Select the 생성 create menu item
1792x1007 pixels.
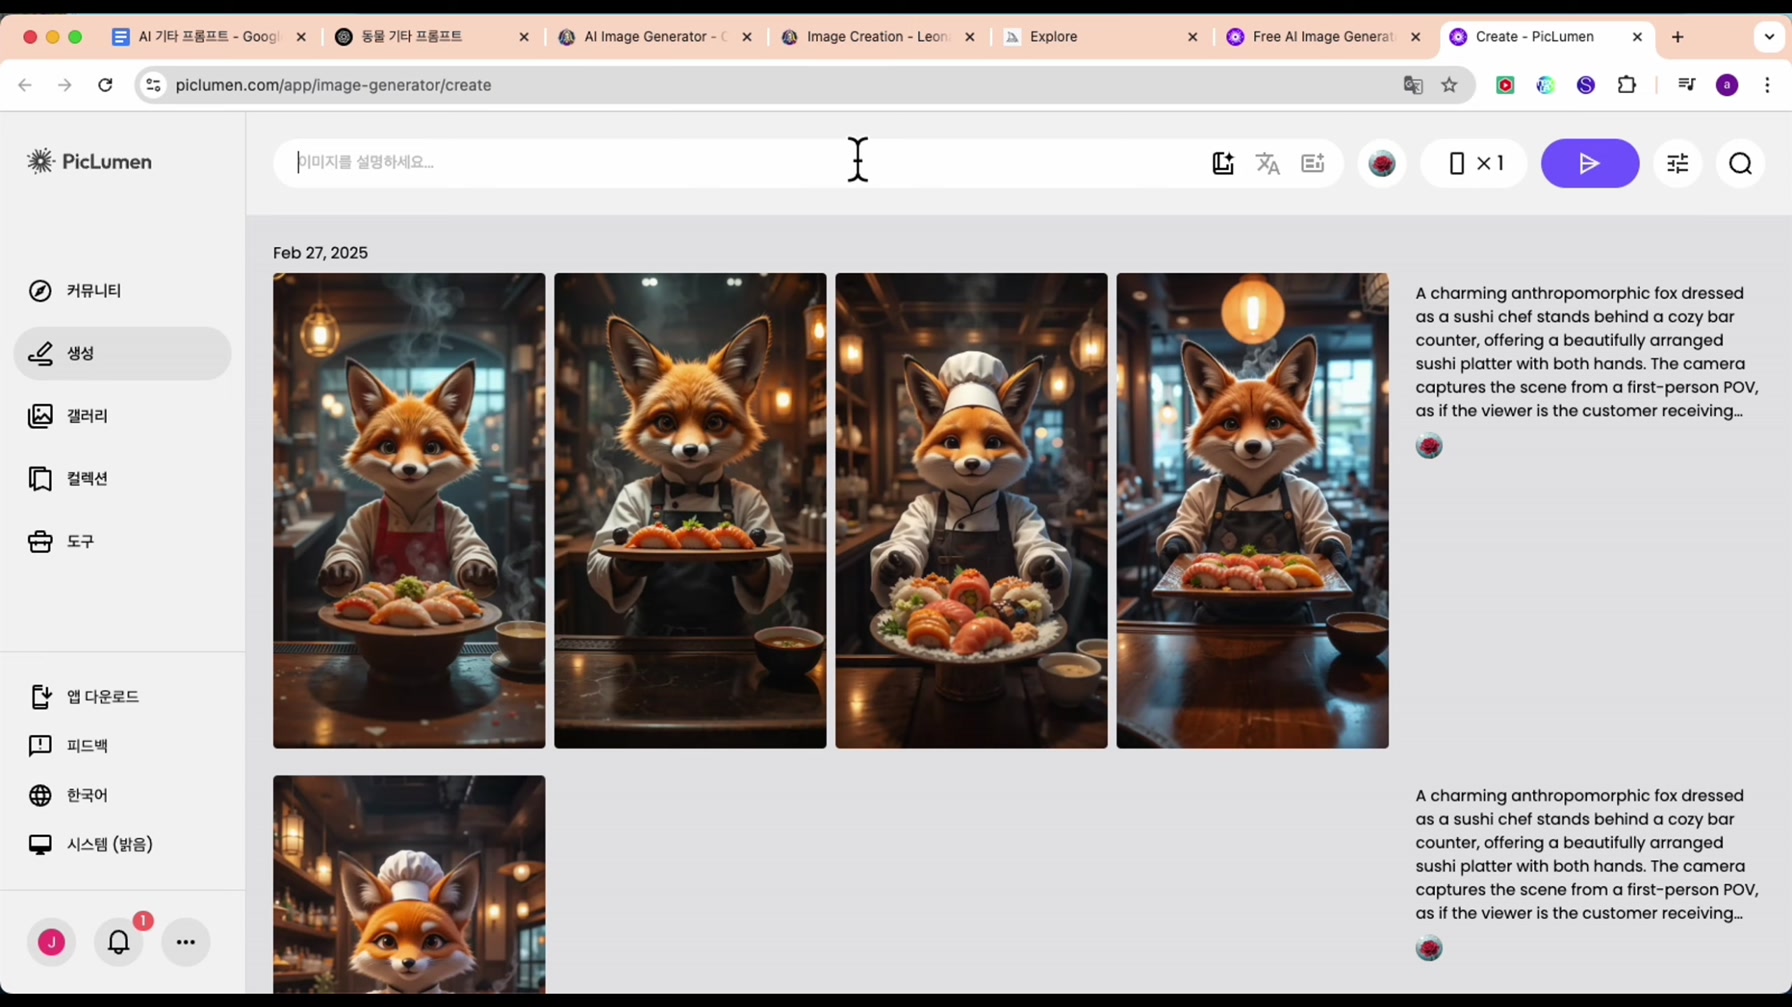click(122, 353)
